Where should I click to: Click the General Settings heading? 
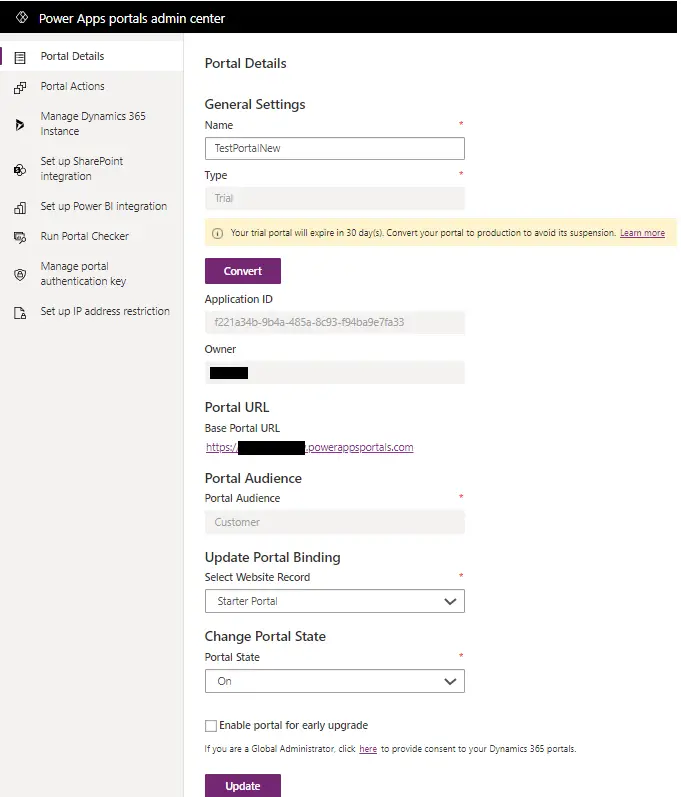coord(255,104)
